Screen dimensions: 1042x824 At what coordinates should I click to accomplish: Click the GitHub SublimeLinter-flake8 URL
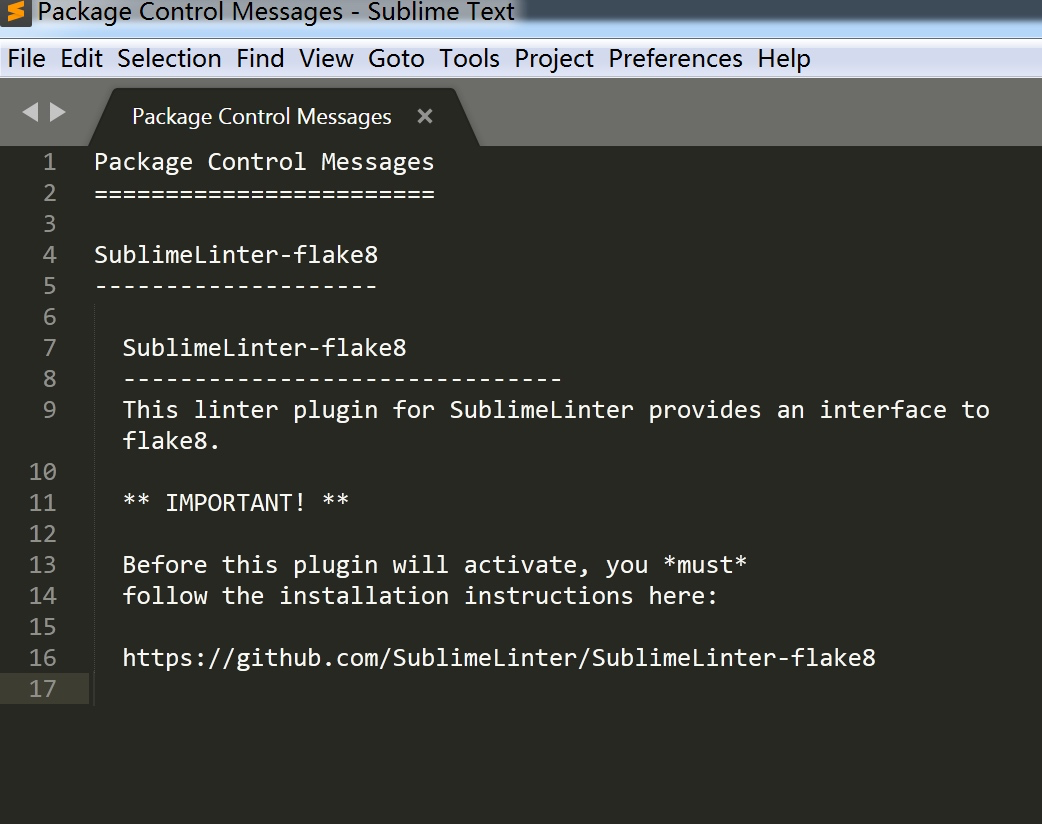[x=499, y=658]
